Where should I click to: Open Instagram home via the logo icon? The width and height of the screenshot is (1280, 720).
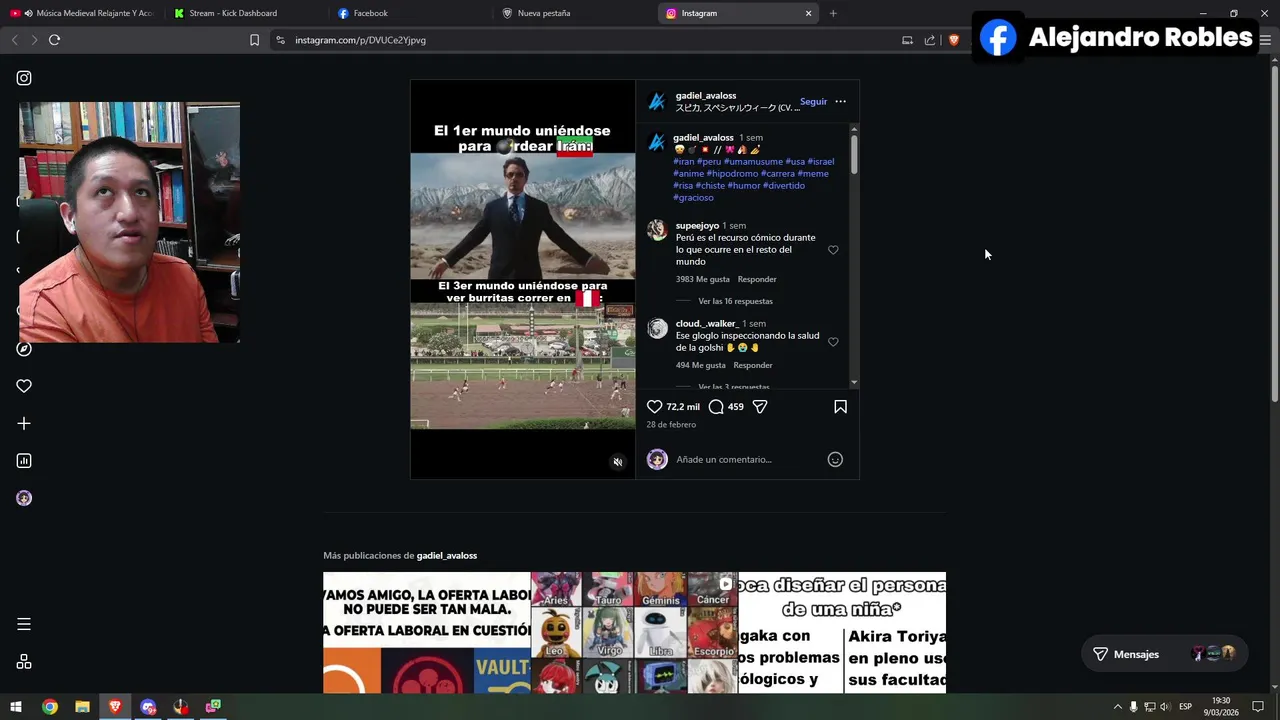(24, 78)
